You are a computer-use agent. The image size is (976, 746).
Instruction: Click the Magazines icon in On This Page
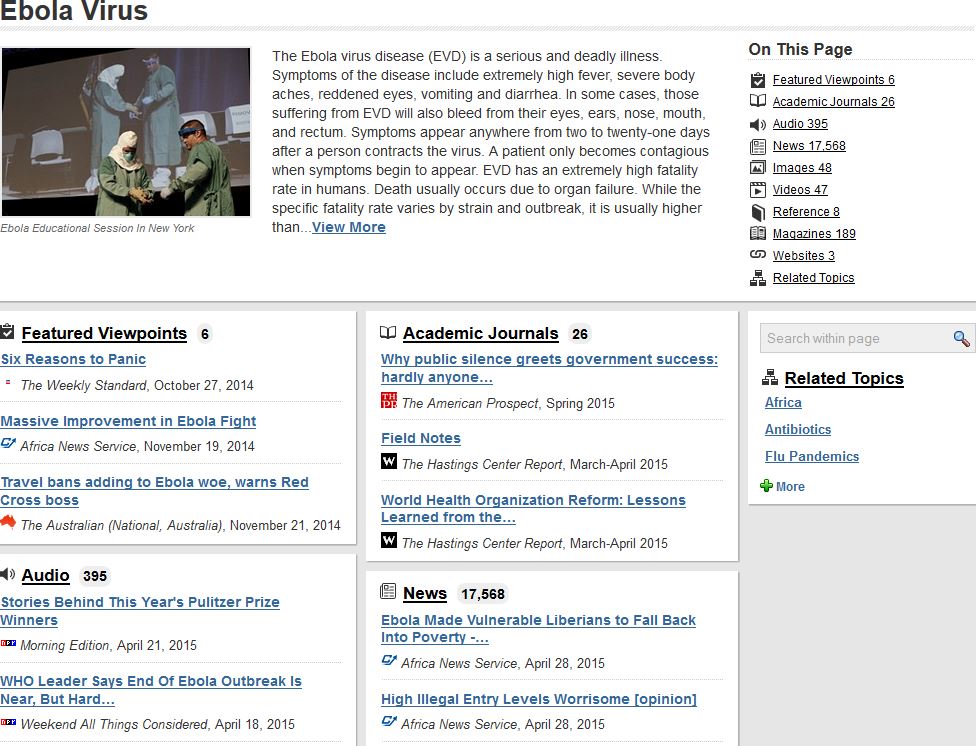point(757,234)
